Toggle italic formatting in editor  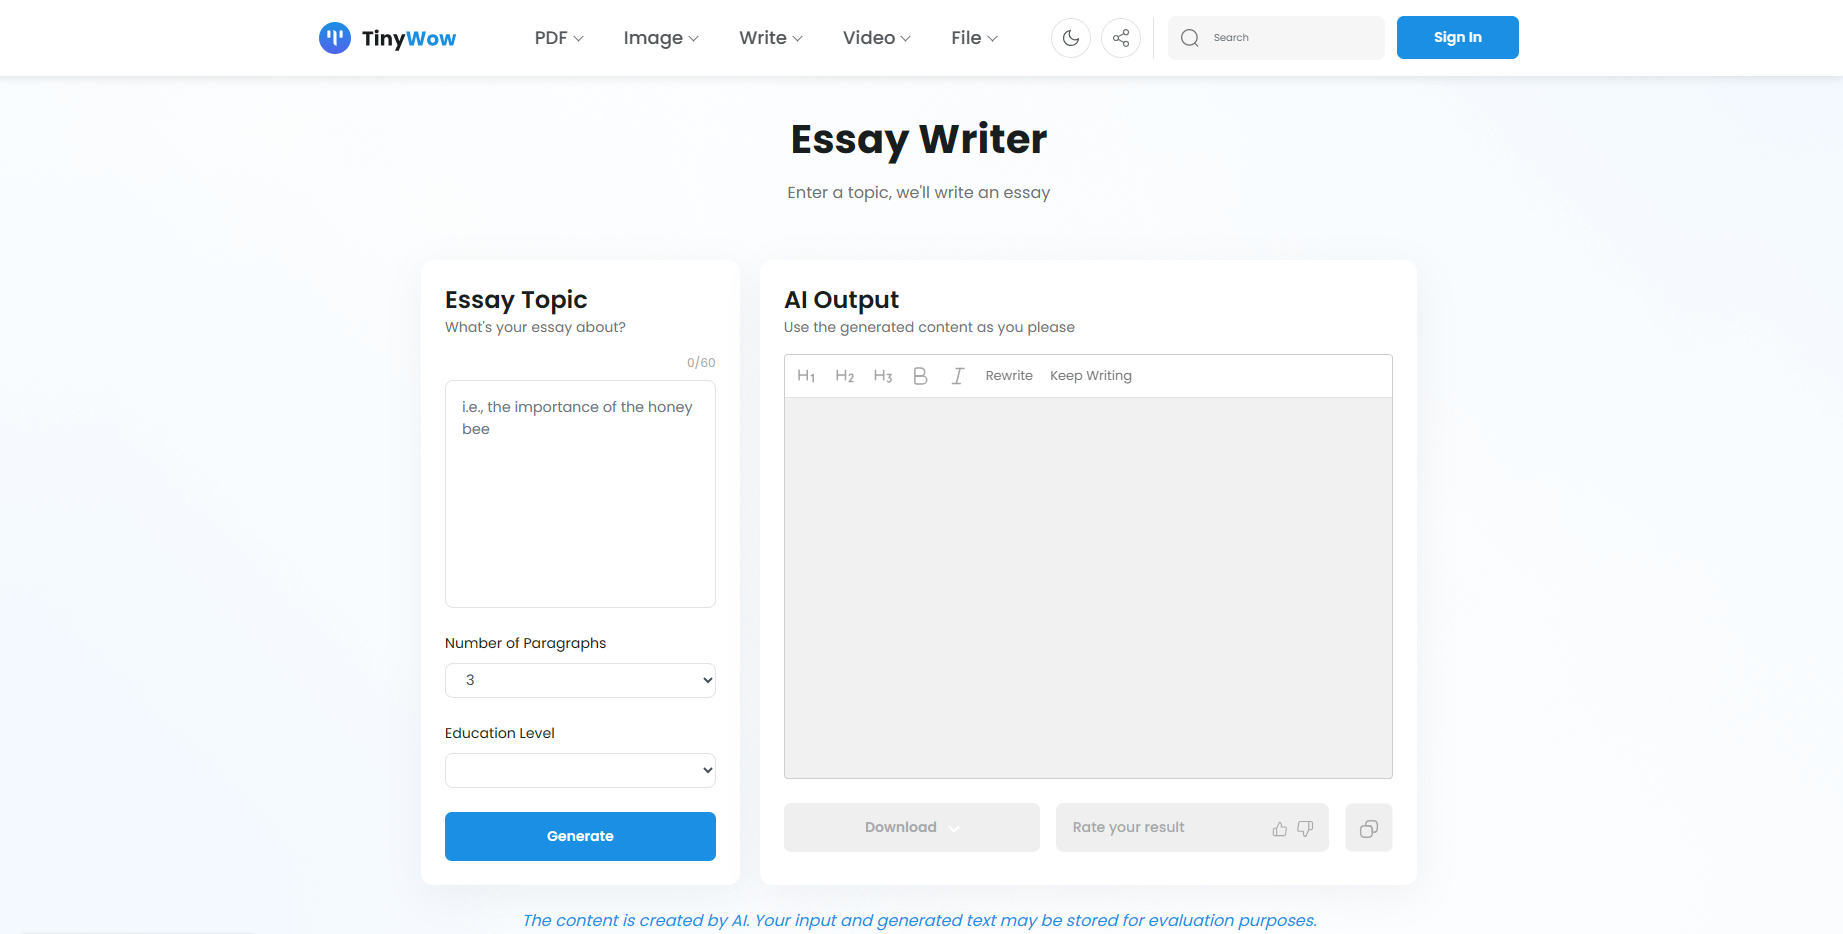[958, 376]
